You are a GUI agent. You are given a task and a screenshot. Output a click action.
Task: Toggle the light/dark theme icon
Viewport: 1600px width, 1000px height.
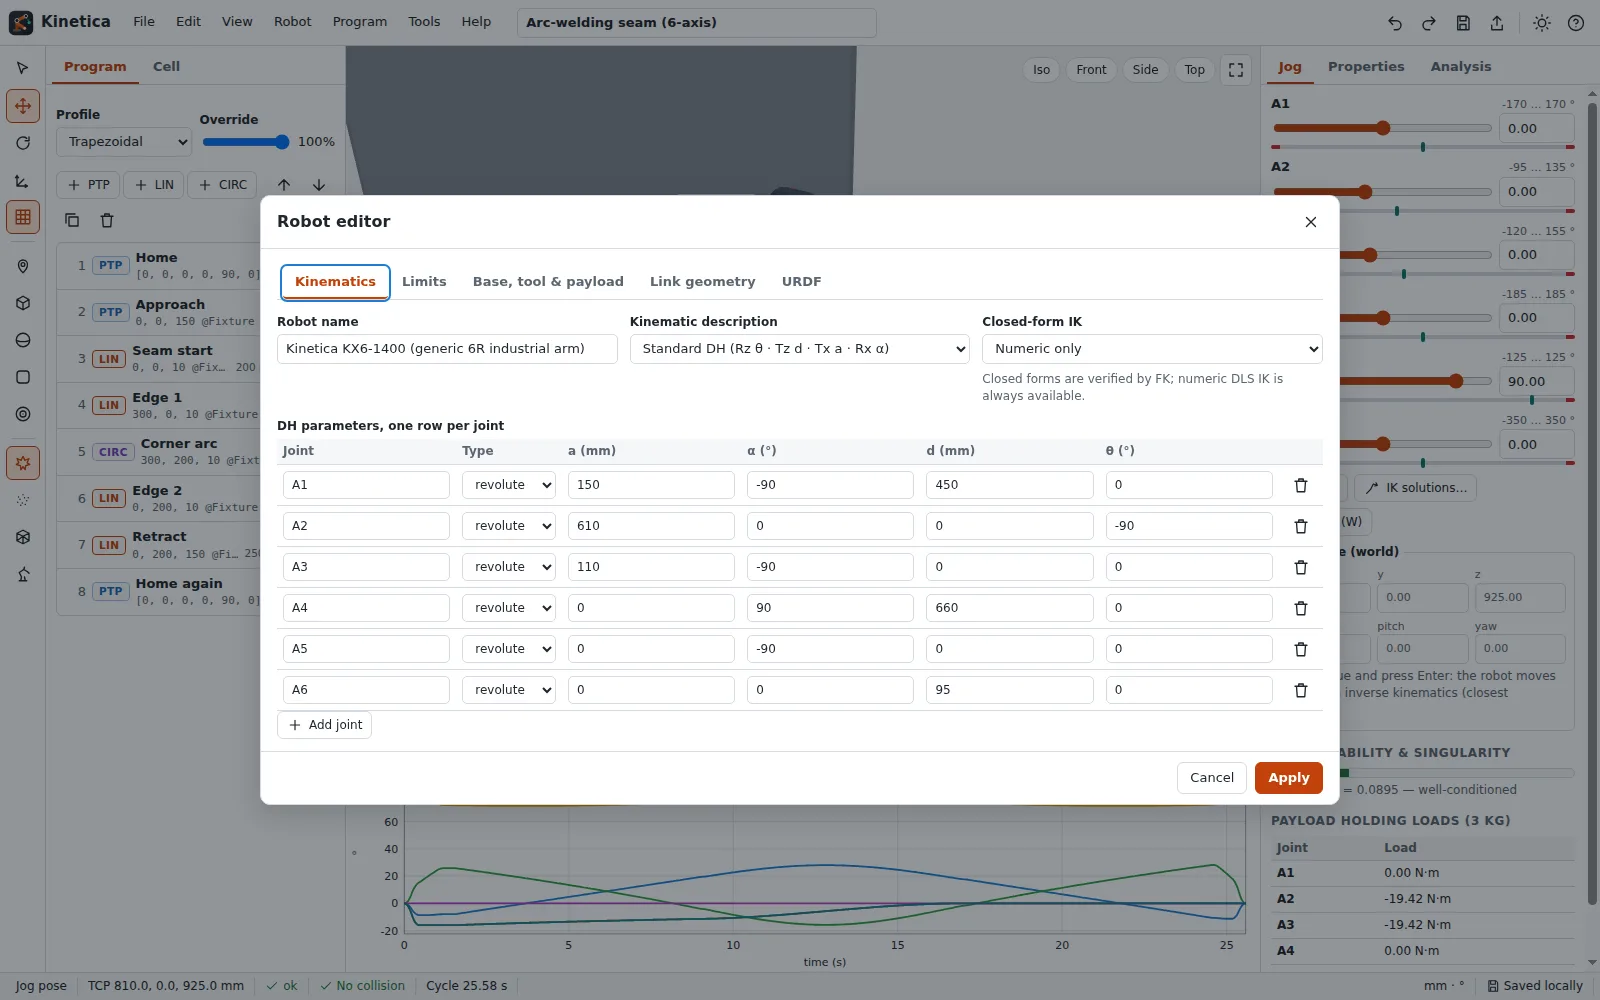[x=1542, y=23]
